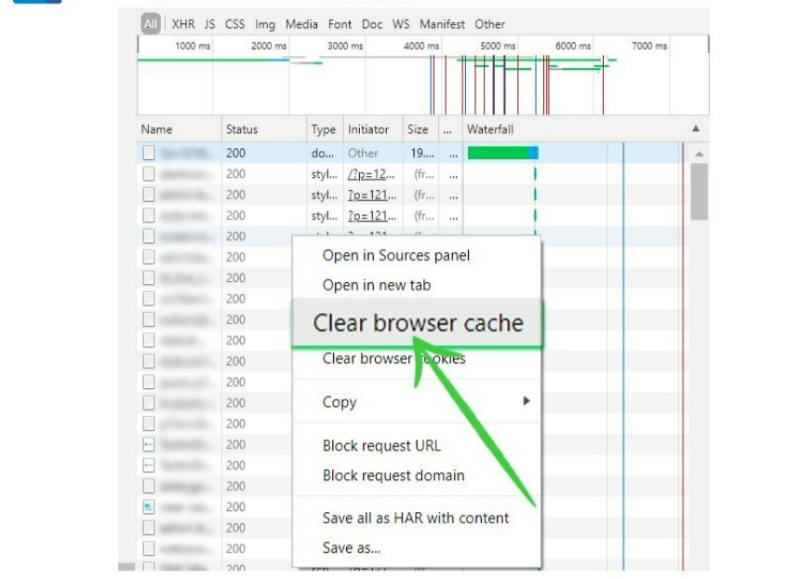
Task: Filter requests by JS
Action: (x=210, y=24)
